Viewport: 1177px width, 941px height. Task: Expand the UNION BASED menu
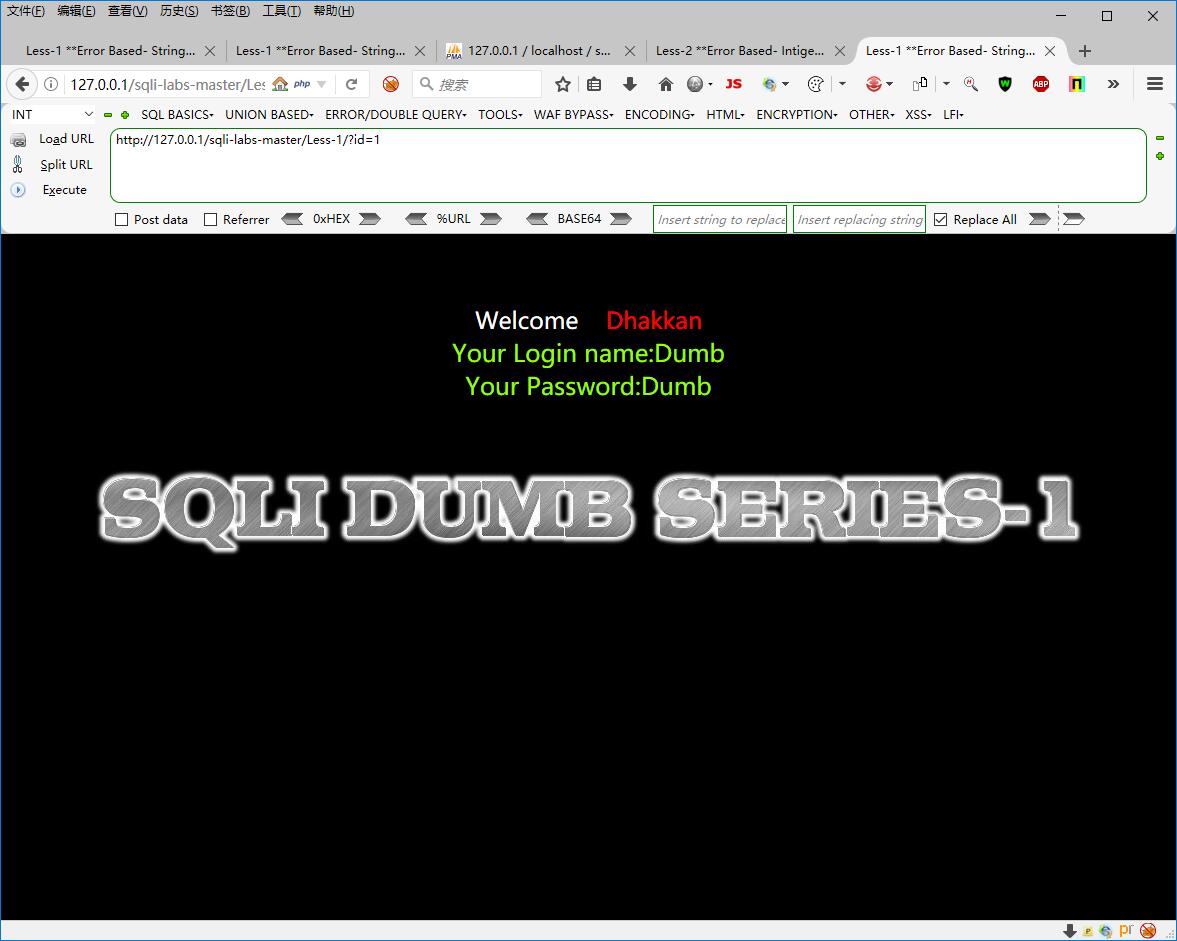(269, 115)
